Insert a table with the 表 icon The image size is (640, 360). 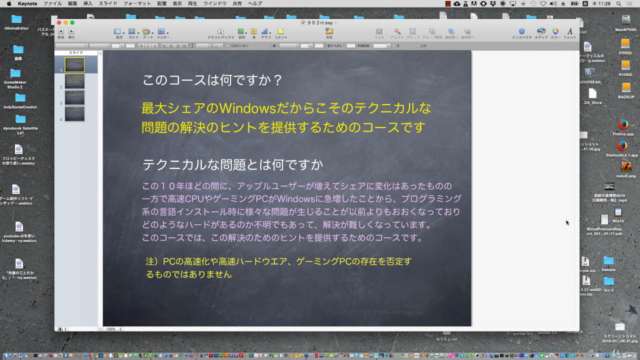pyautogui.click(x=254, y=32)
